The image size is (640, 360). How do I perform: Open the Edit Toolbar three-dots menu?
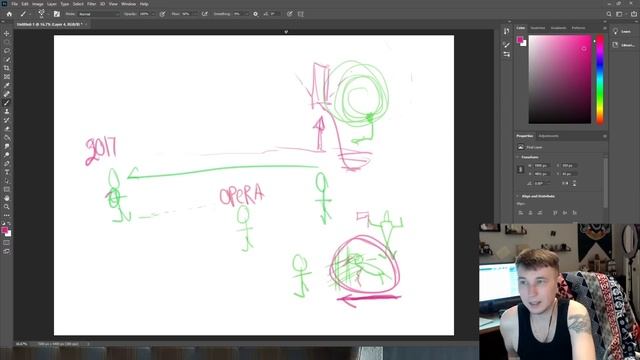[7, 215]
